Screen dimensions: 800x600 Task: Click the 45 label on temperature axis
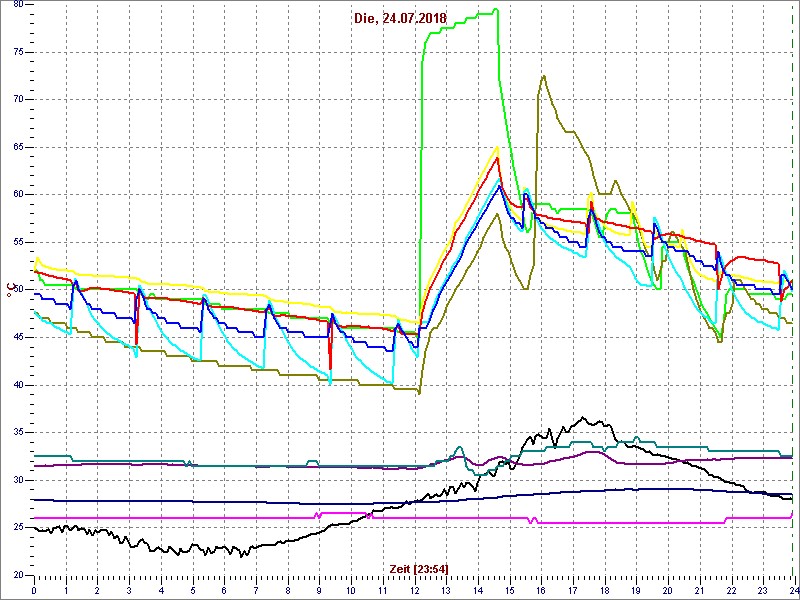pyautogui.click(x=18, y=338)
